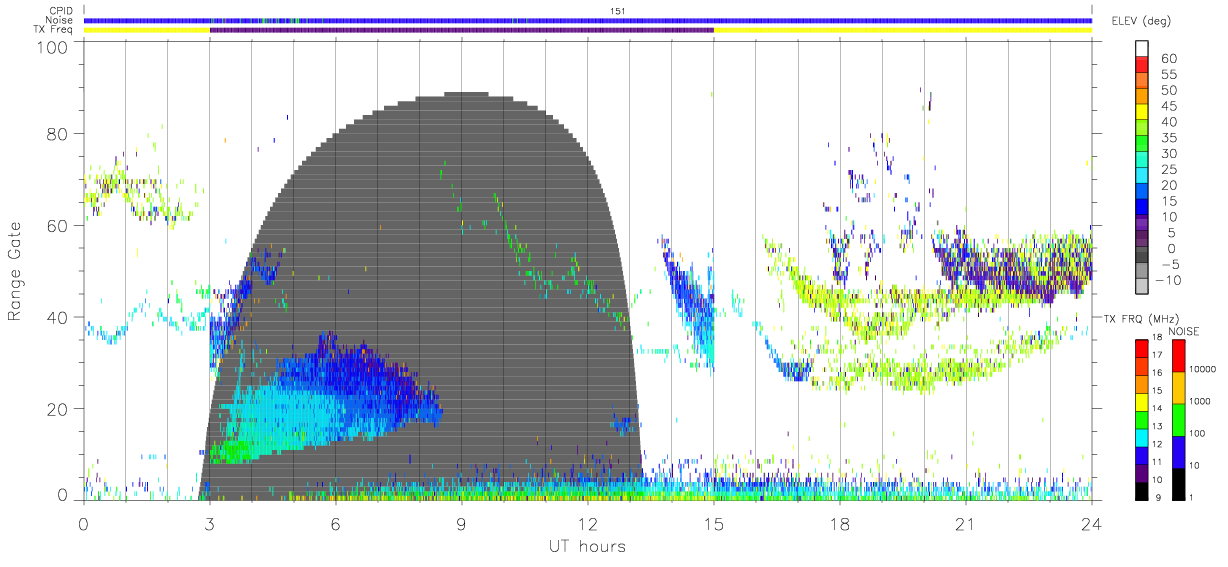Click the ELEV colorbar label '25'
Screen dimensions: 1228x567
(x=1169, y=169)
